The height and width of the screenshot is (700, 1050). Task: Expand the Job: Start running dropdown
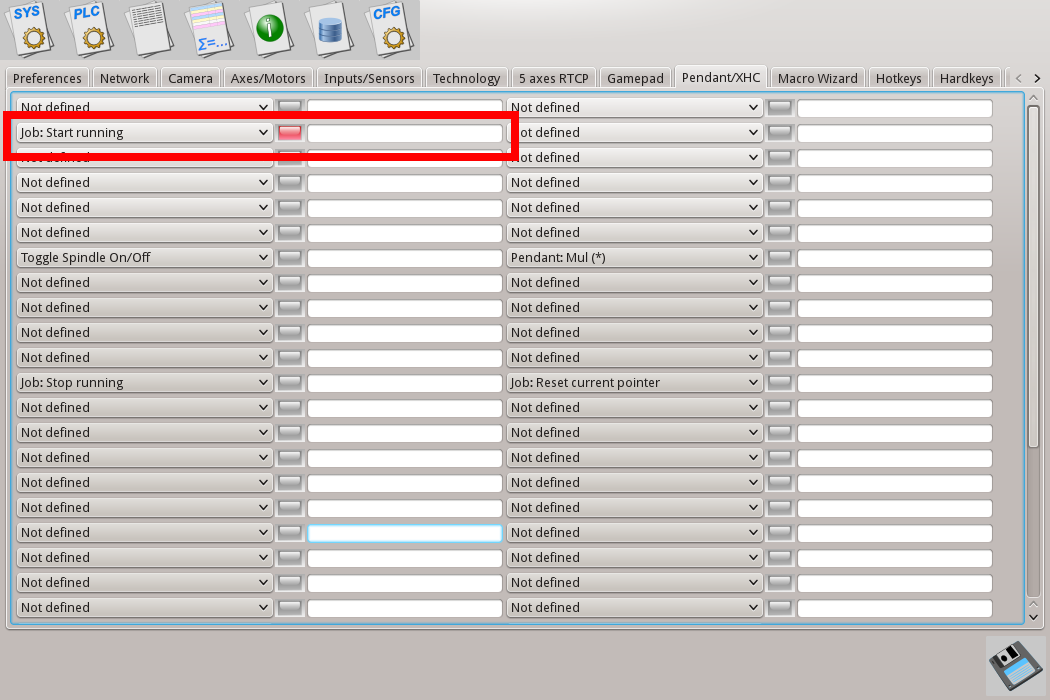144,132
